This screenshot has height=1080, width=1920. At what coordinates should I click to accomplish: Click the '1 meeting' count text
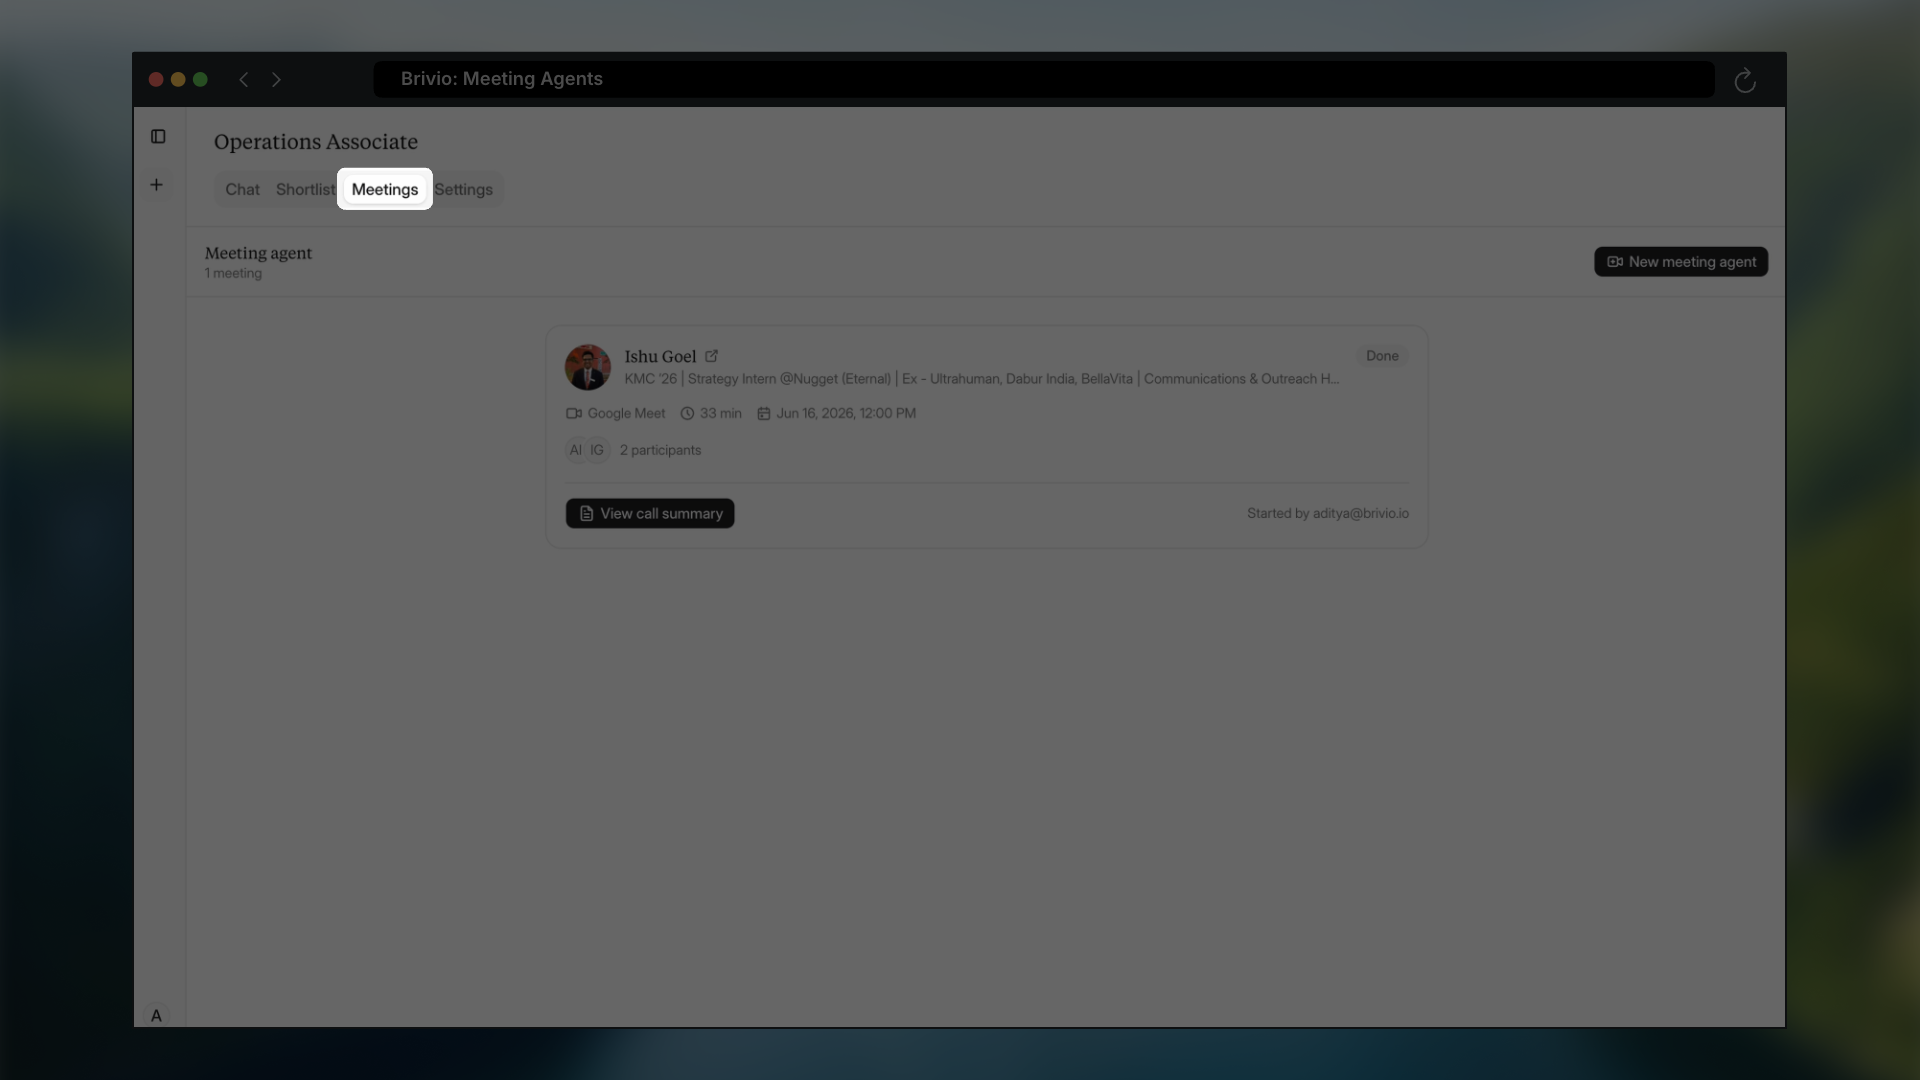tap(233, 273)
